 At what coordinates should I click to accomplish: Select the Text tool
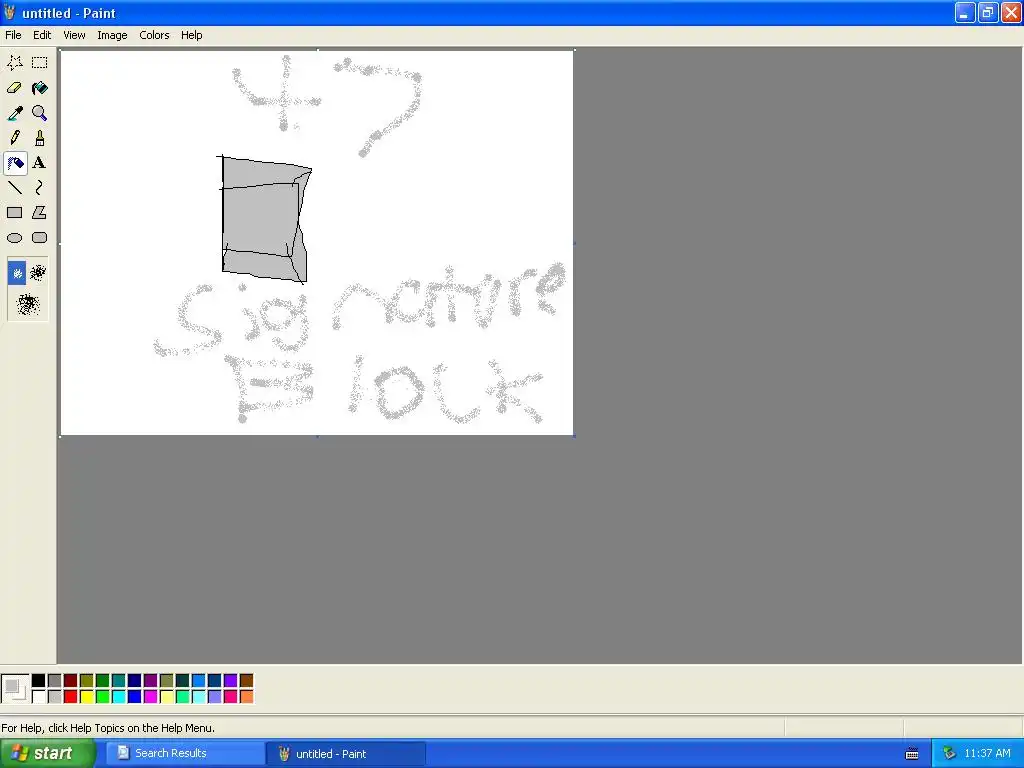(x=39, y=163)
